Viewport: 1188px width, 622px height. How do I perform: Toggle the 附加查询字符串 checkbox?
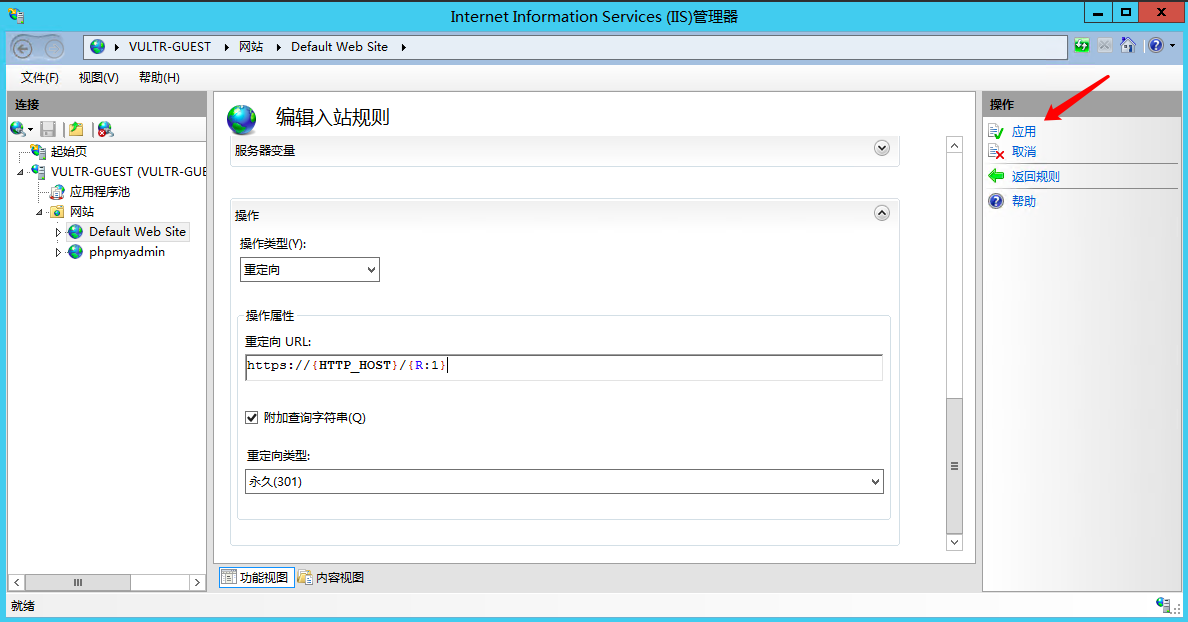(252, 417)
